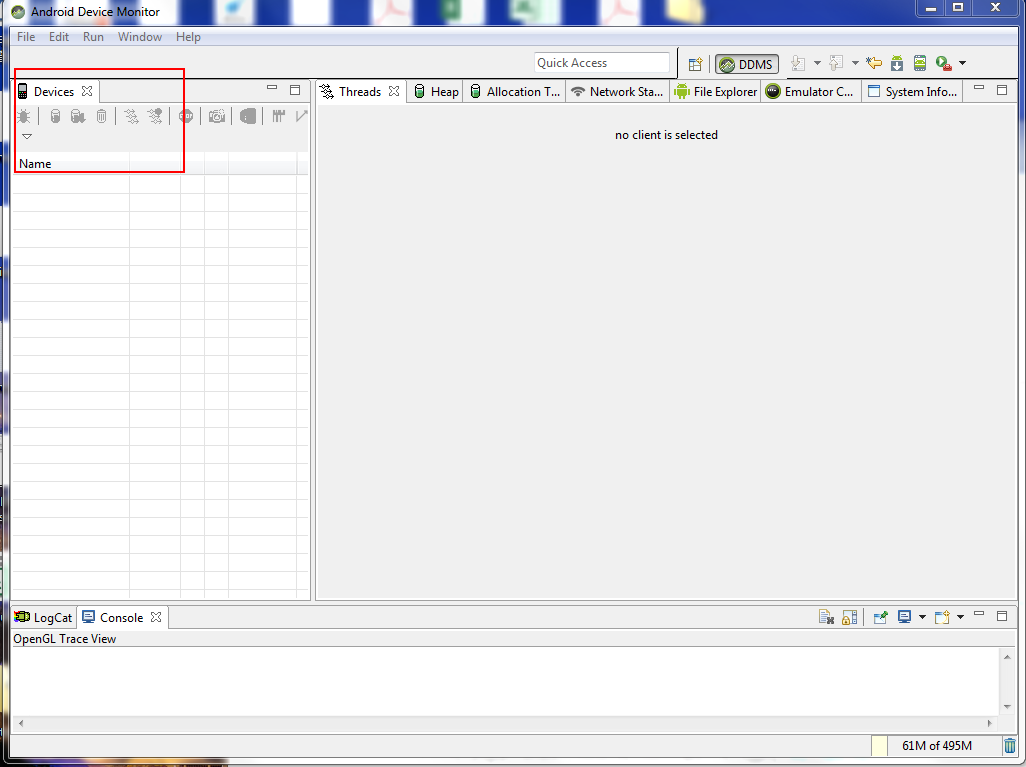The image size is (1026, 767).
Task: Click the Screen Capture camera icon
Action: click(217, 116)
